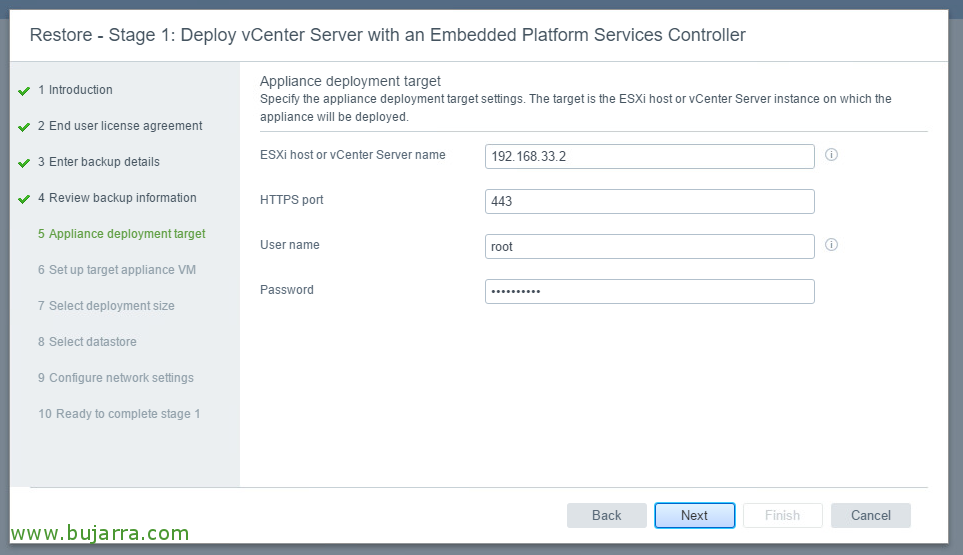963x555 pixels.
Task: Click Select deployment size step
Action: (x=106, y=306)
